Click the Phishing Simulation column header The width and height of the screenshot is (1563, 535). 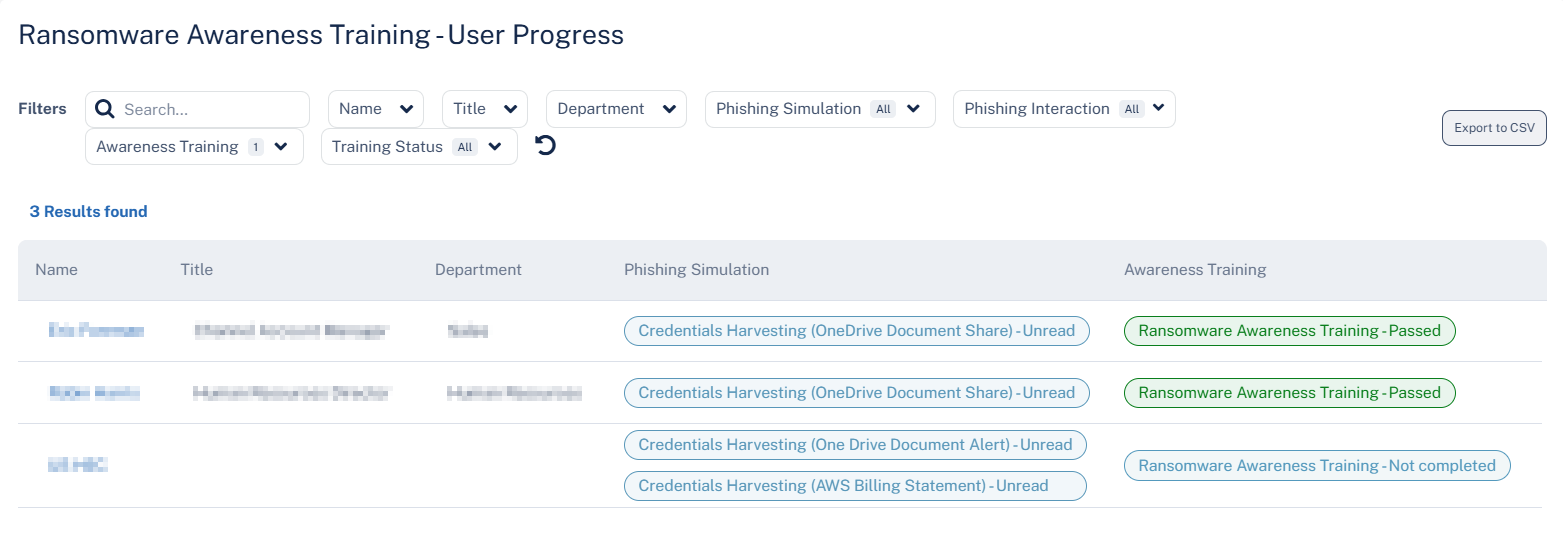[697, 270]
